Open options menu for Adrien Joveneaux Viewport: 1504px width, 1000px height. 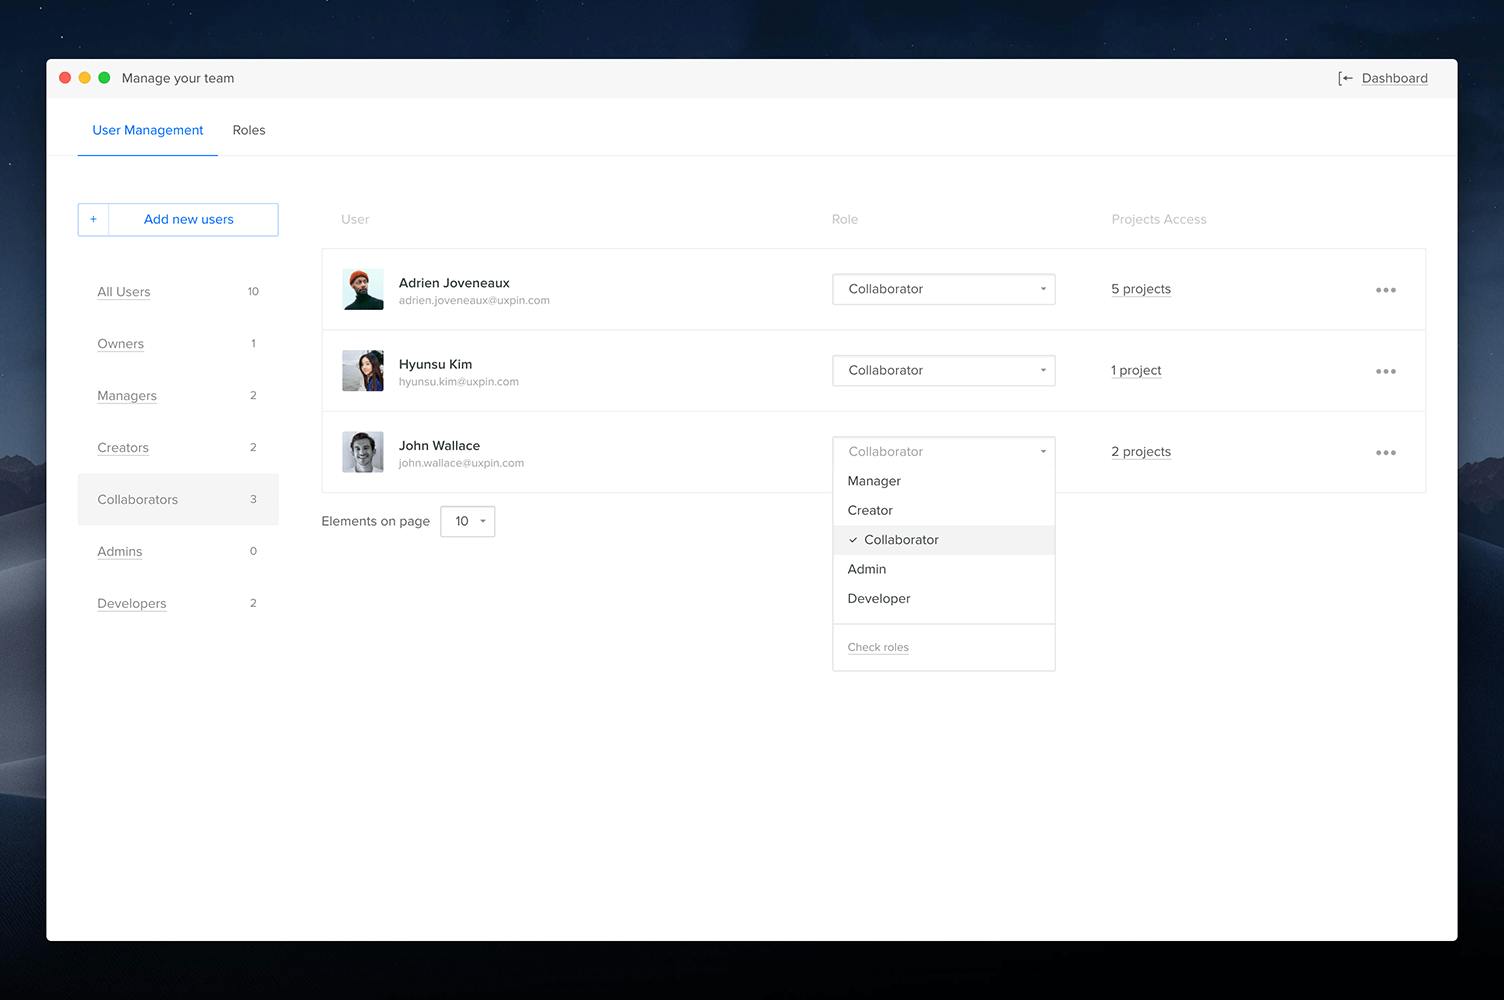[1386, 289]
